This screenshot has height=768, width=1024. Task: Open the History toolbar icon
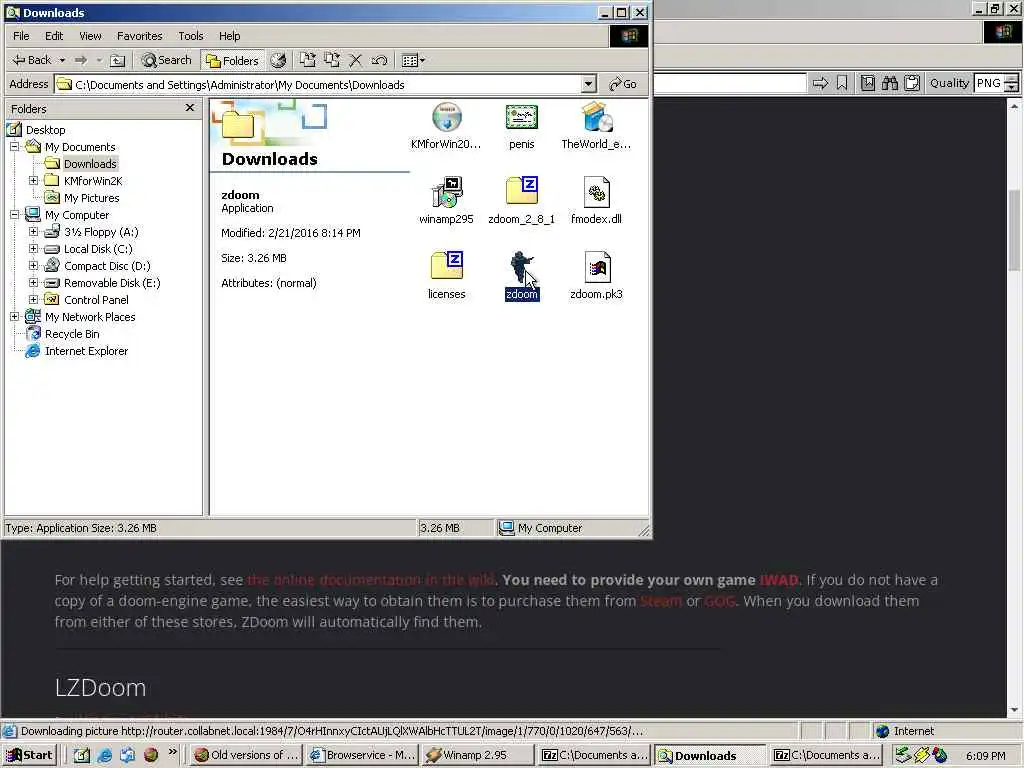click(278, 60)
